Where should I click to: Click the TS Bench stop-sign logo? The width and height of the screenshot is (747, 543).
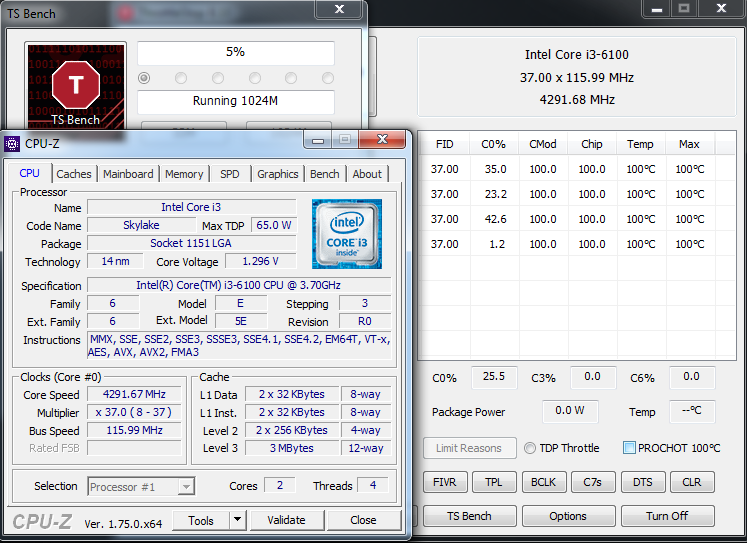tap(75, 85)
